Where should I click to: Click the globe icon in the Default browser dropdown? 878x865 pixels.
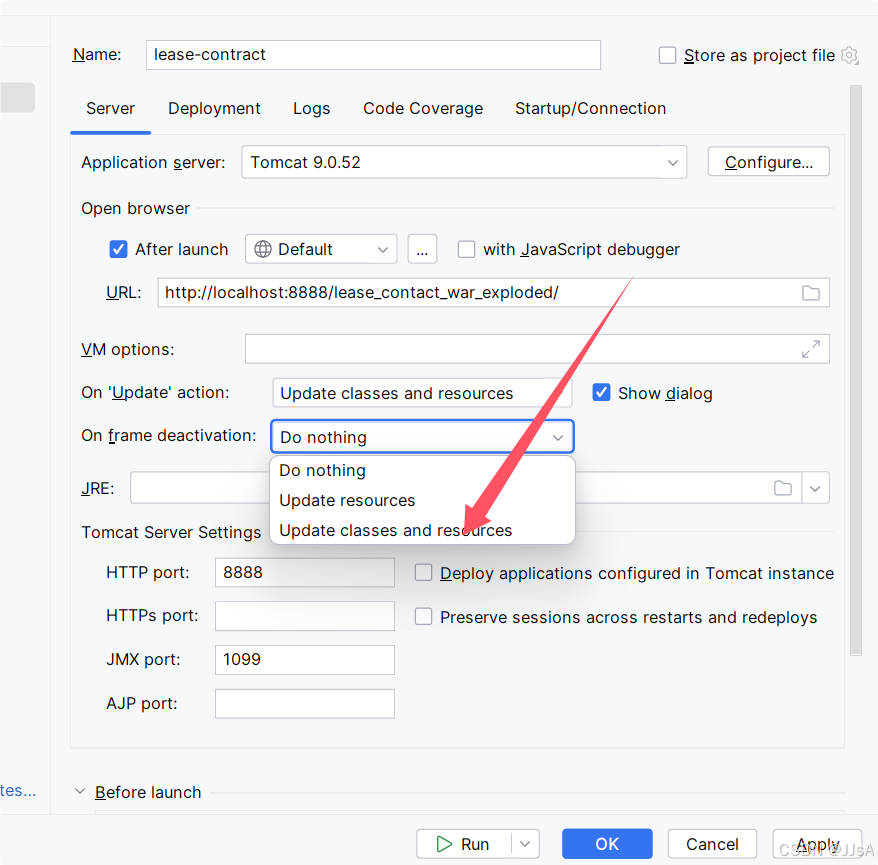pos(263,249)
